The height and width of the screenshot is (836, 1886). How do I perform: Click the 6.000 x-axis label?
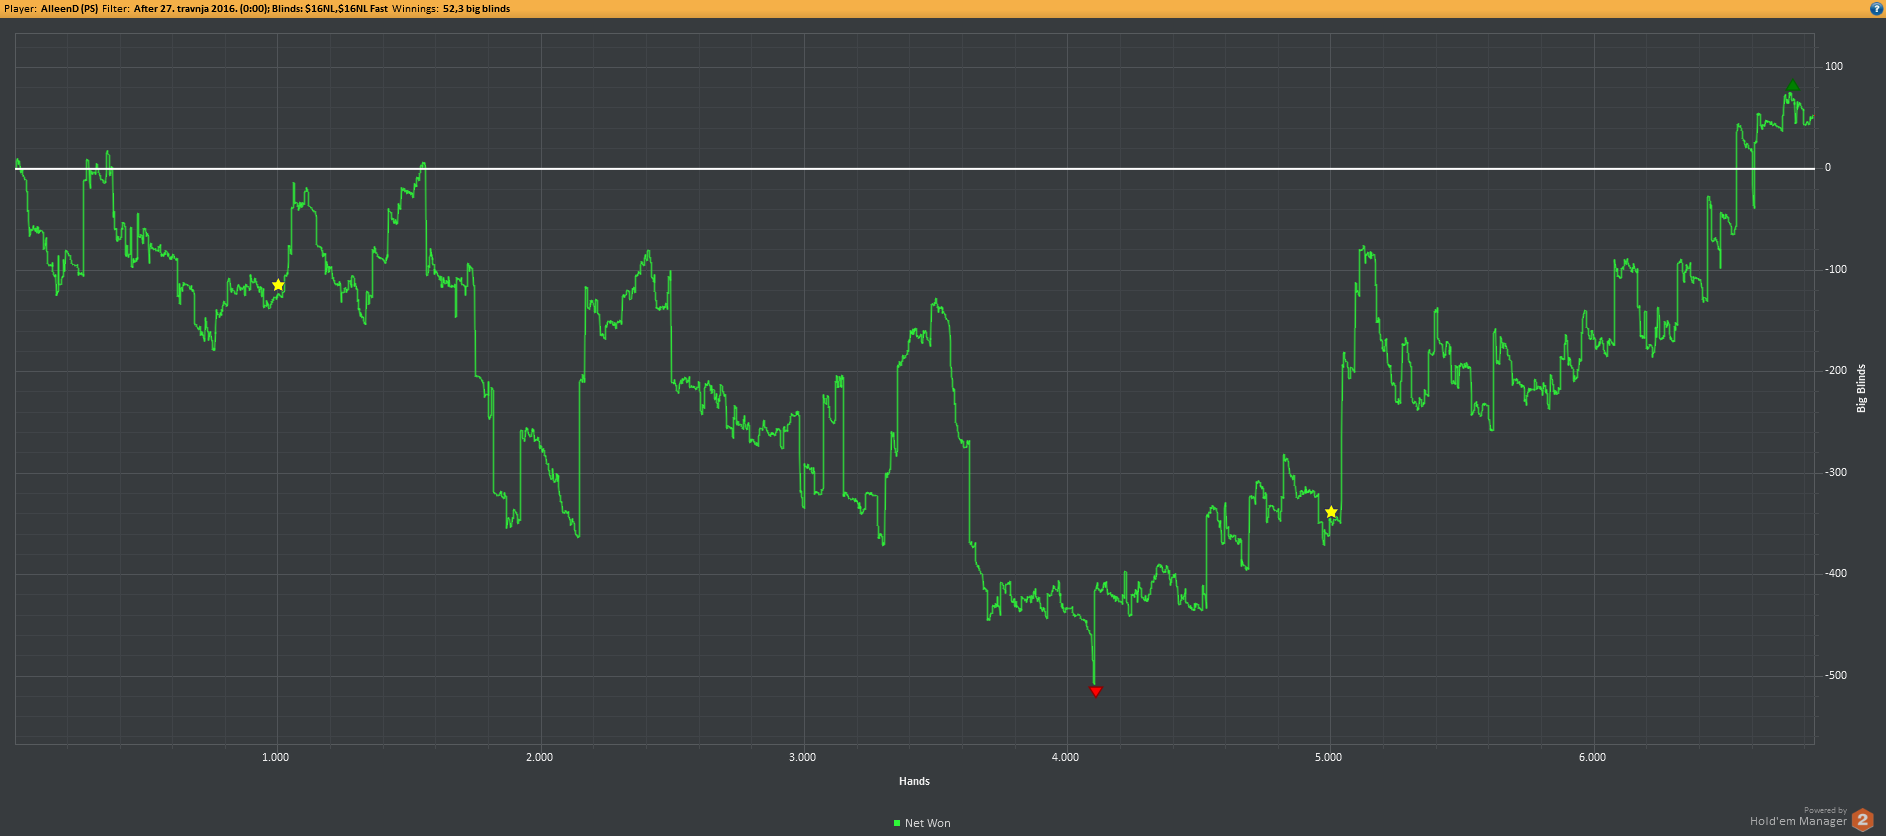point(1592,757)
